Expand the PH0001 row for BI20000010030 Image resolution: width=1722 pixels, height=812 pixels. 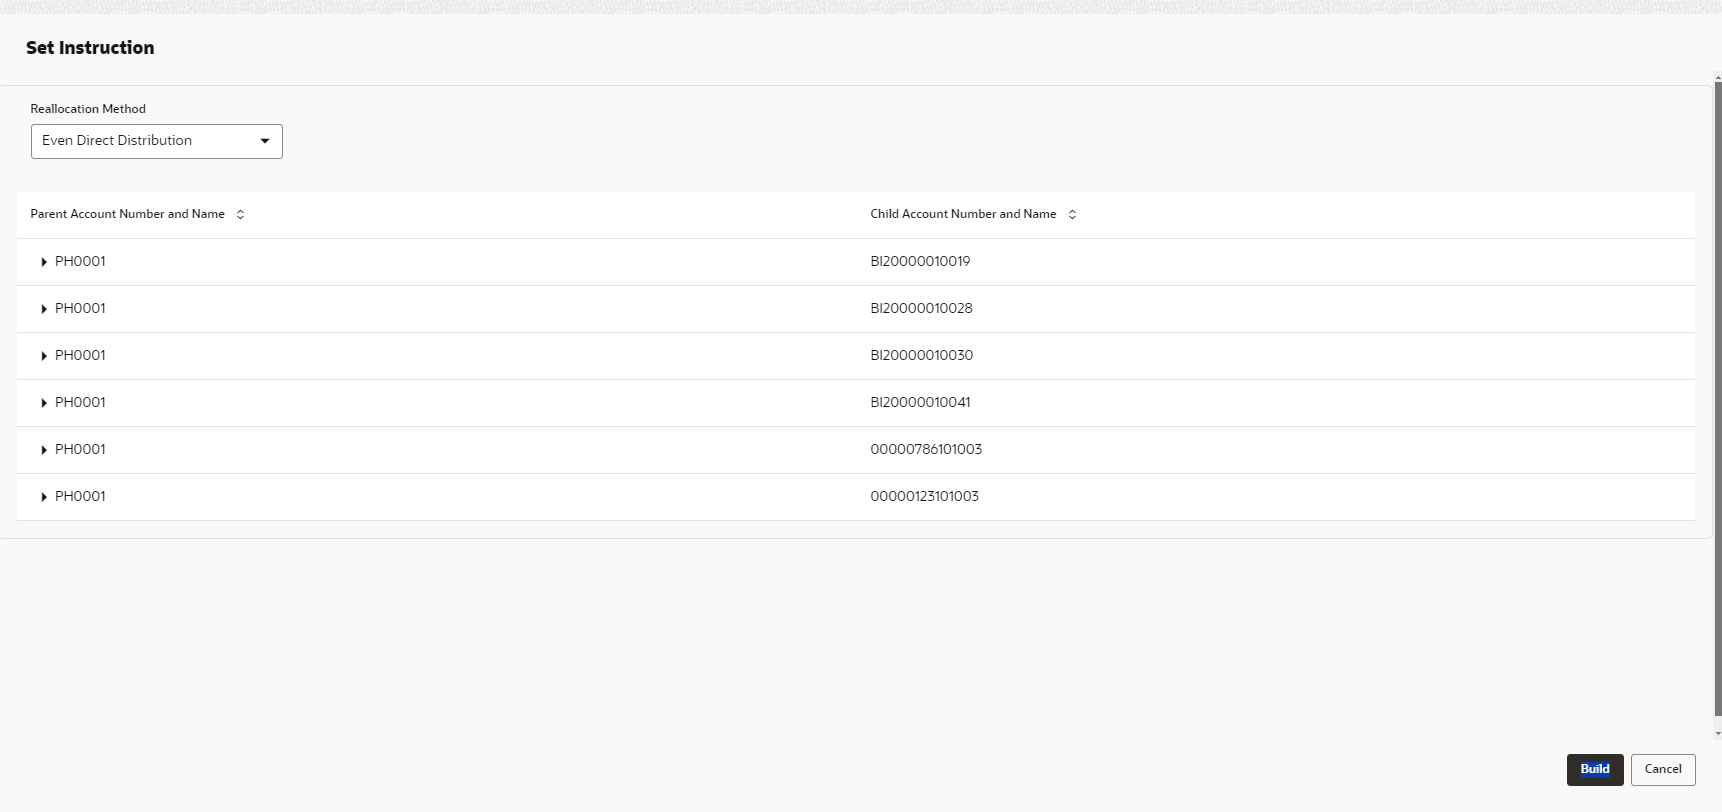pos(44,356)
